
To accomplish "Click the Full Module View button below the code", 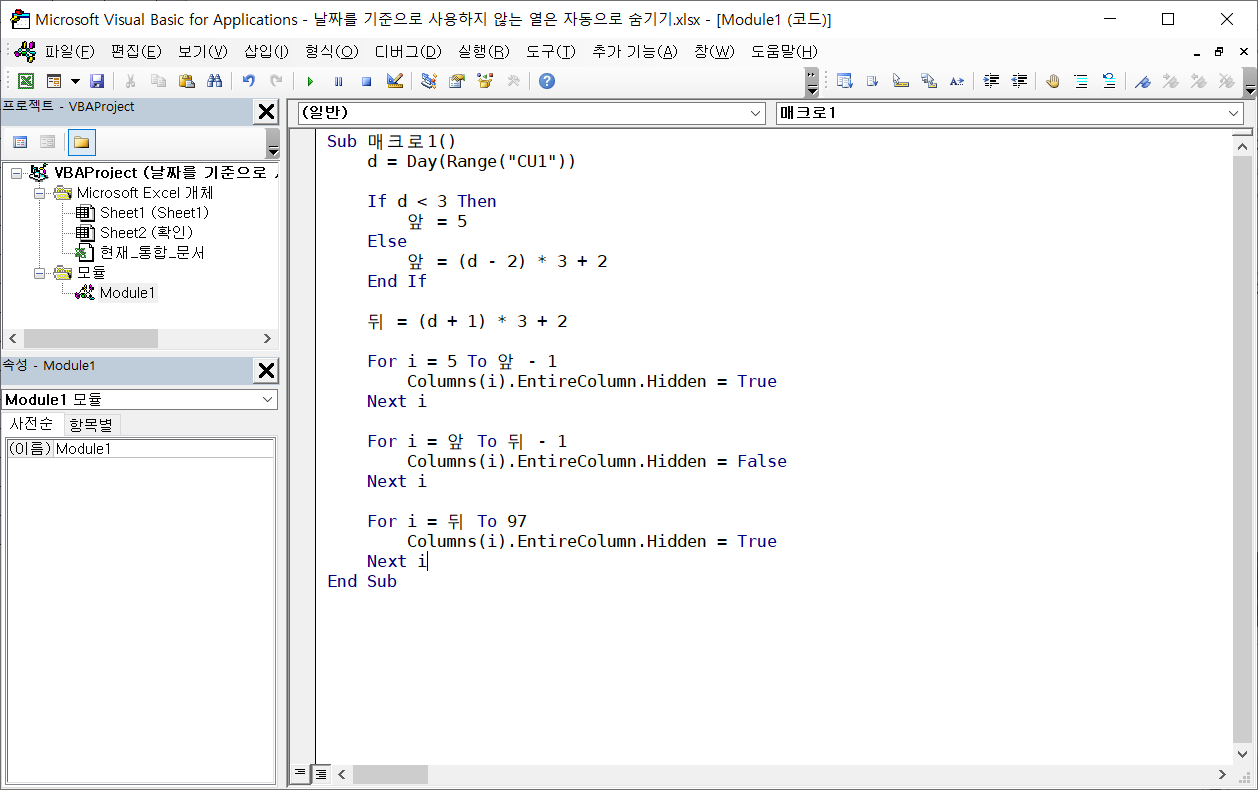I will [320, 774].
